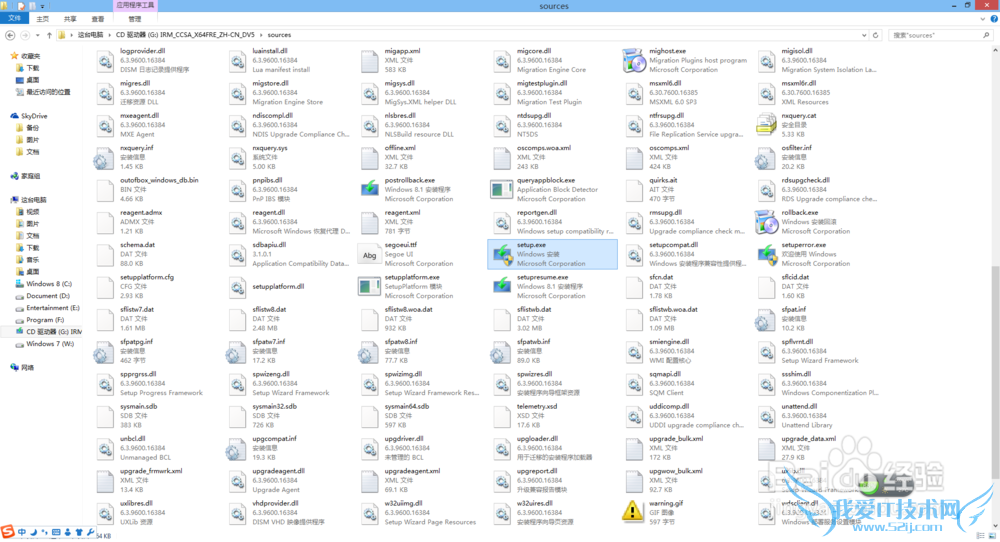
Task: Select the w32uiimg.dll icon
Action: point(370,512)
